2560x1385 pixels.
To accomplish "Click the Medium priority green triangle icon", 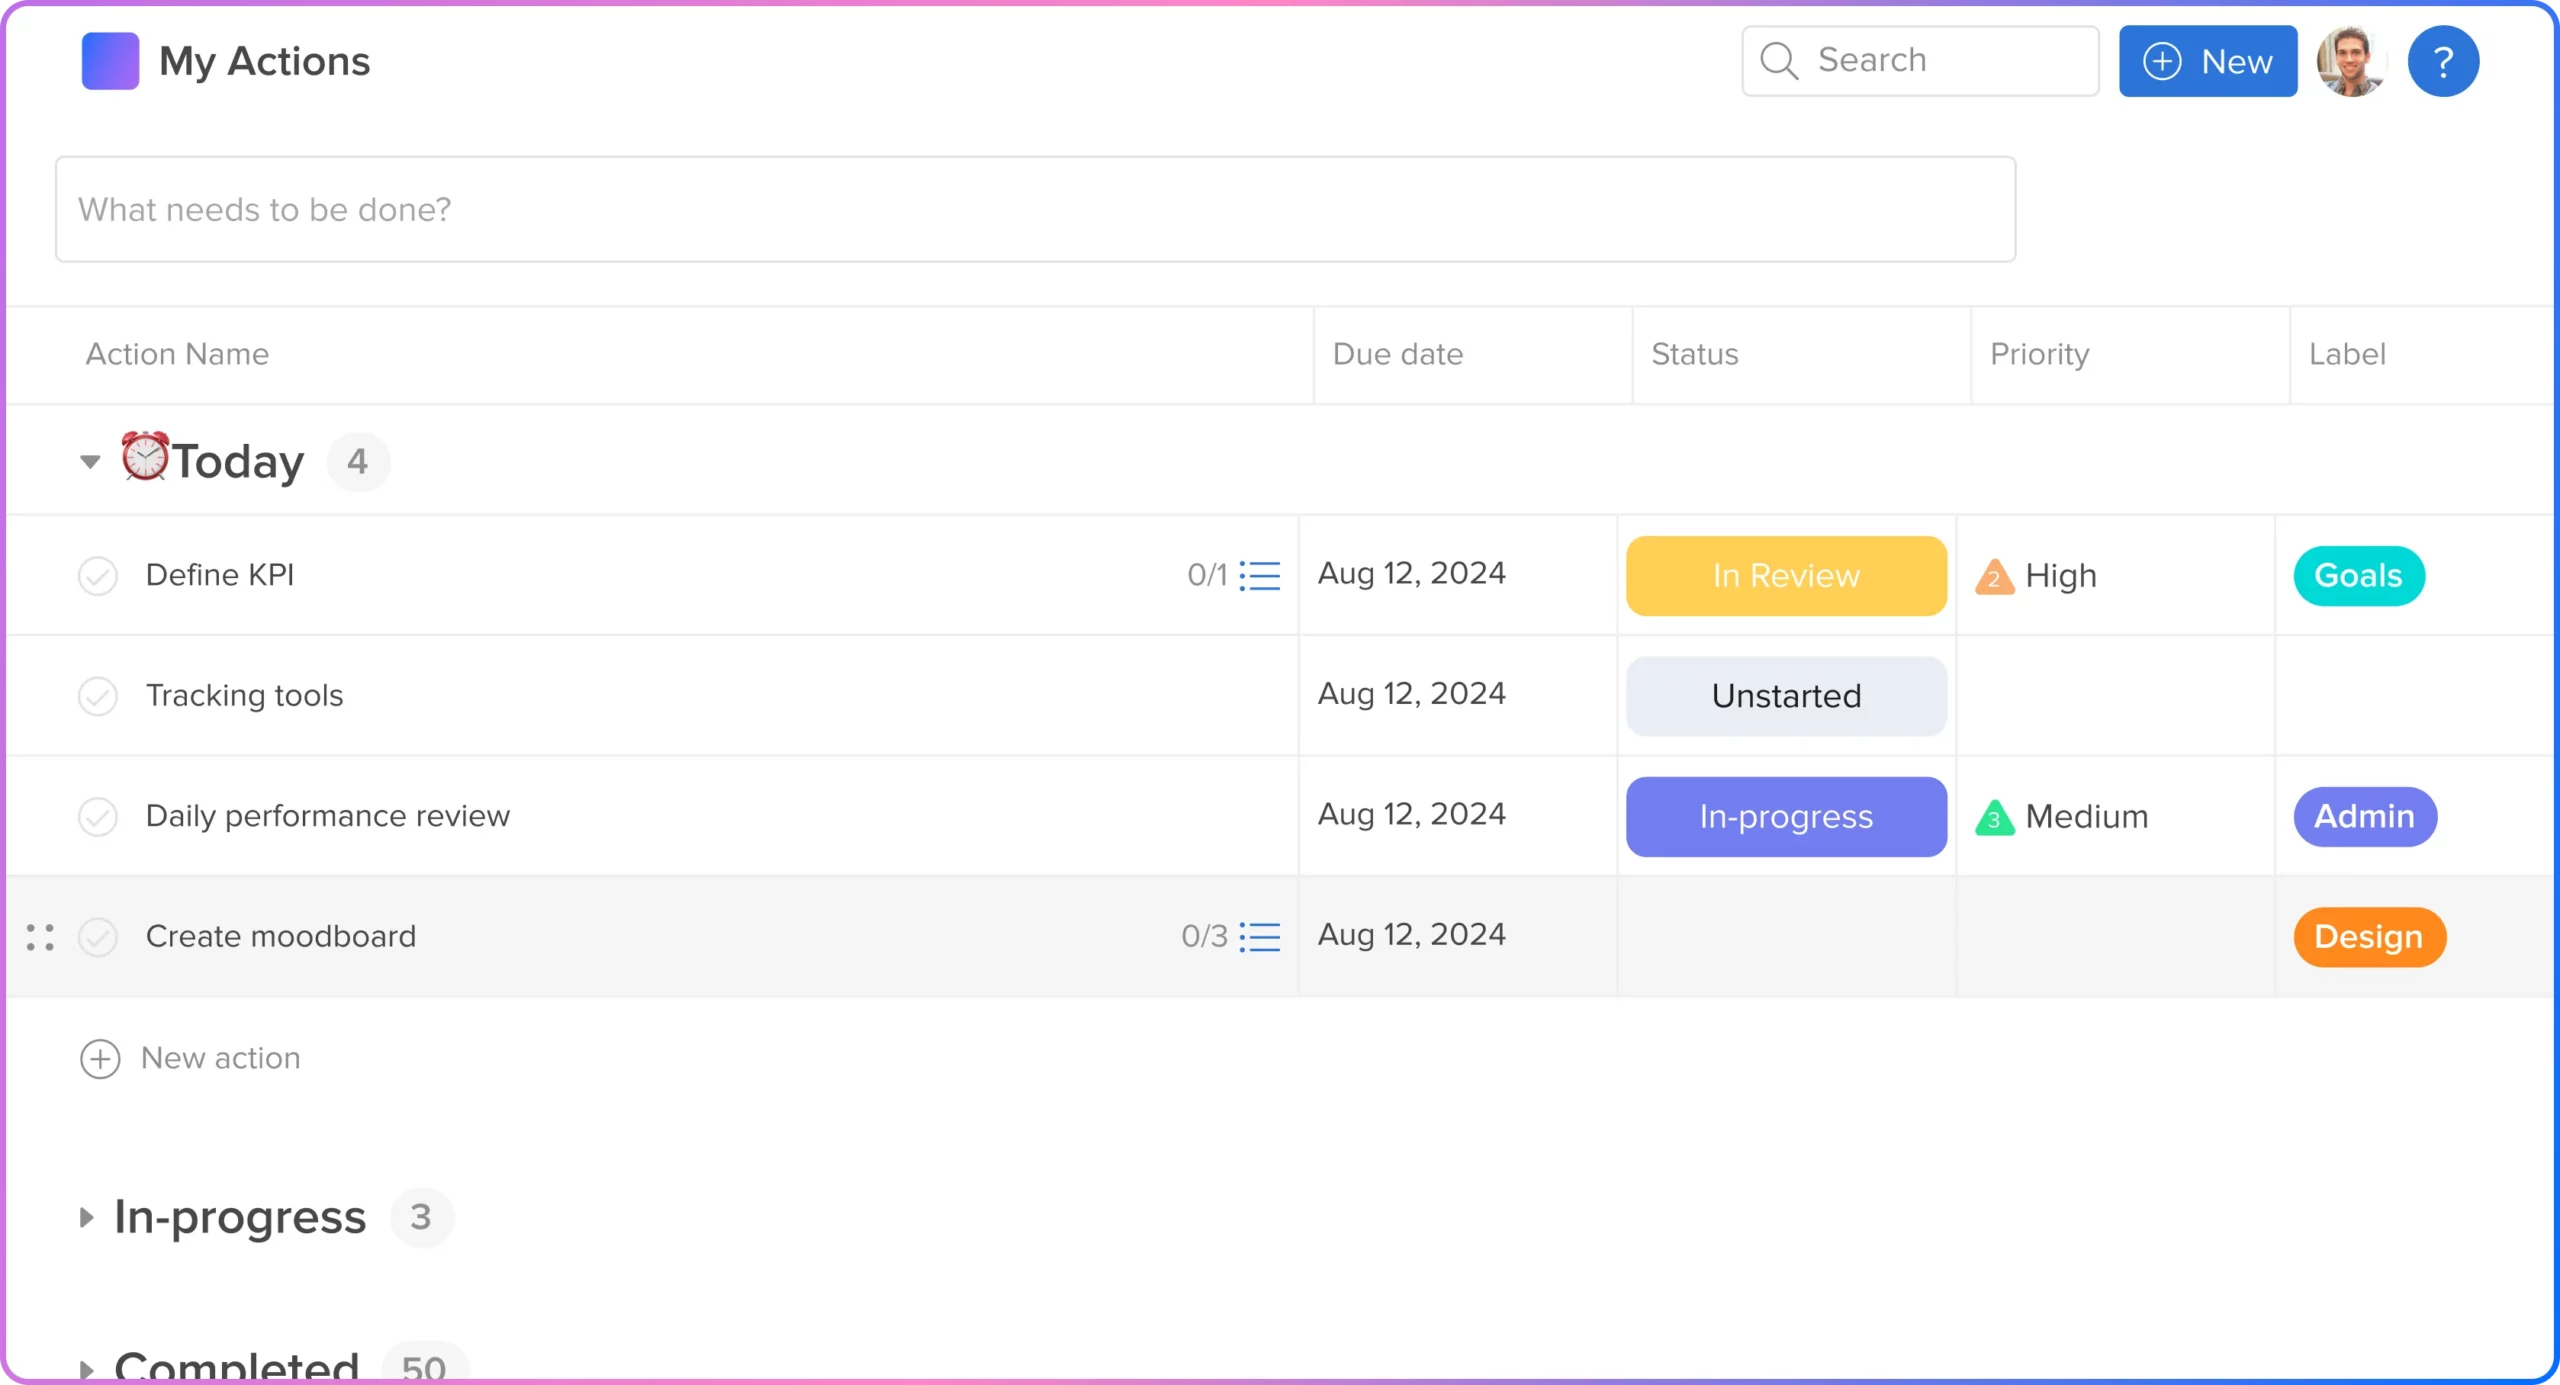I will coord(1994,817).
